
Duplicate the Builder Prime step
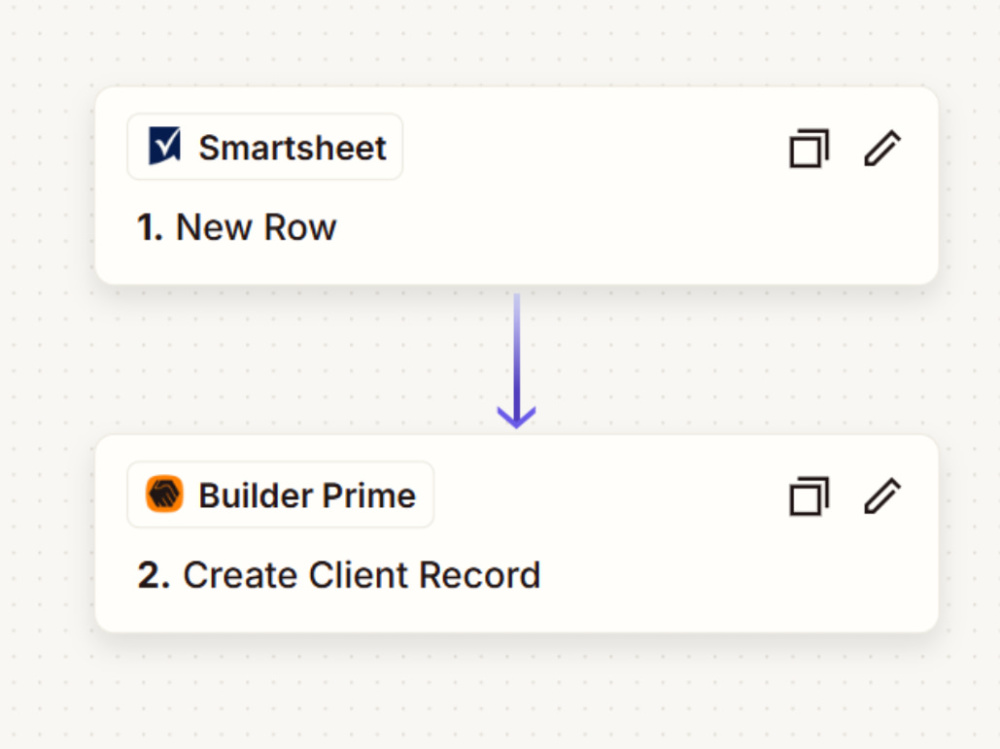[809, 496]
